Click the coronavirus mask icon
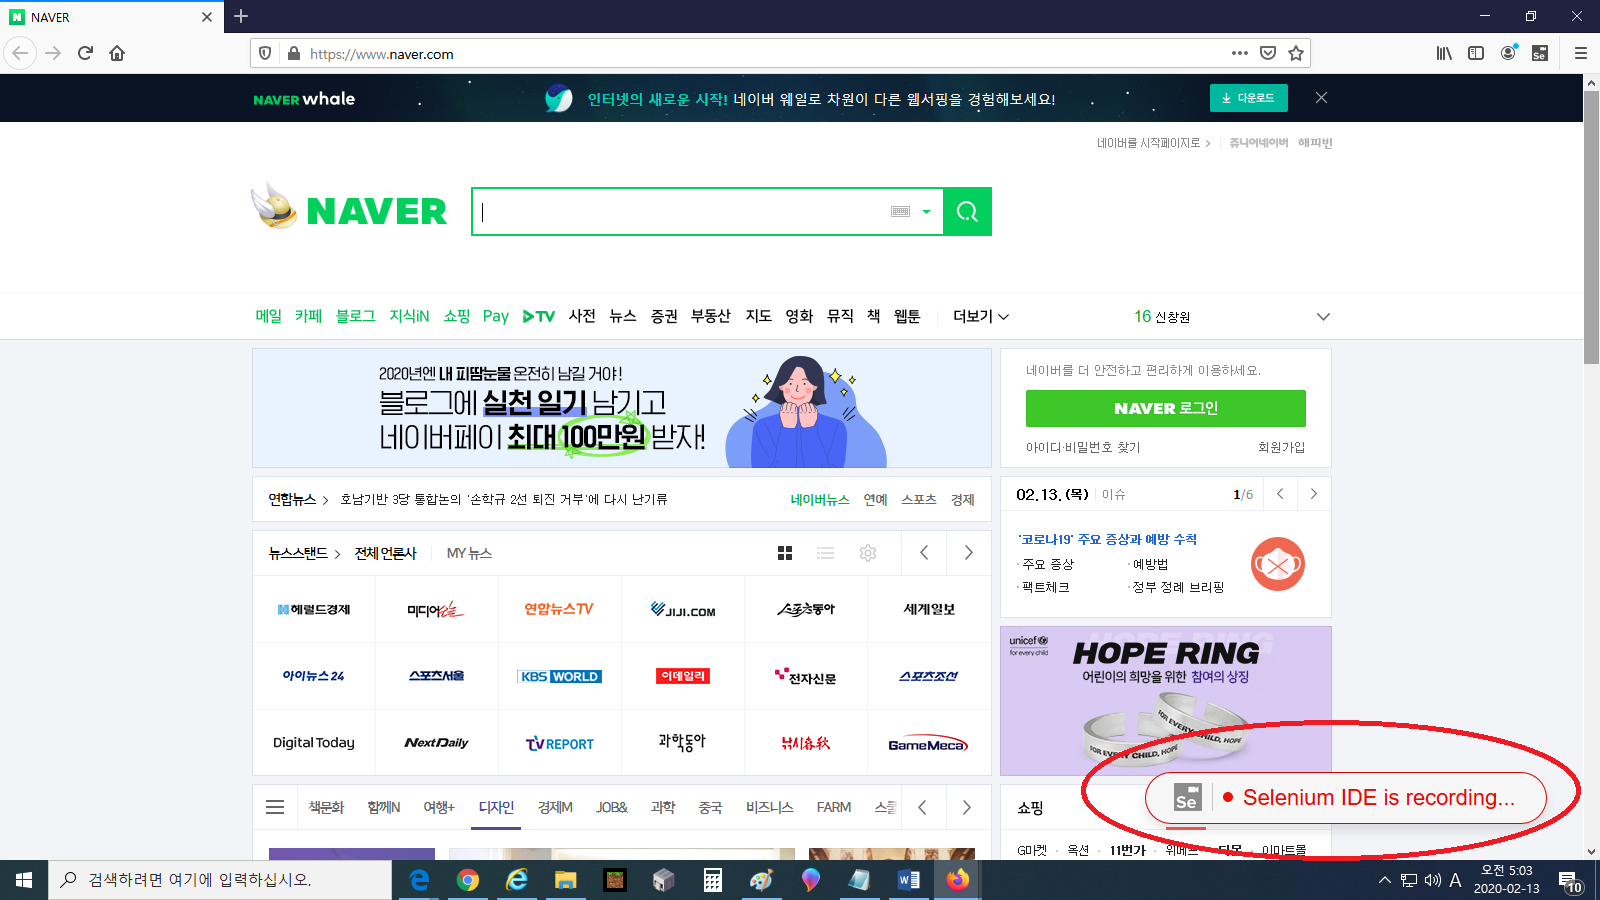This screenshot has height=900, width=1600. (x=1277, y=564)
